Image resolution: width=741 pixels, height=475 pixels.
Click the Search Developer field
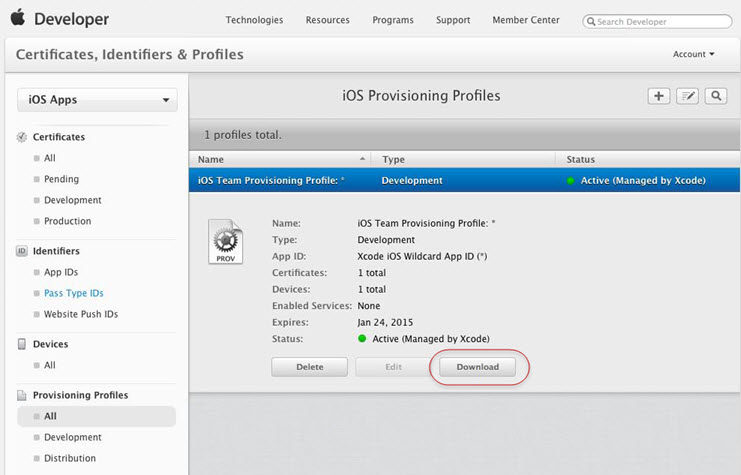pos(661,20)
